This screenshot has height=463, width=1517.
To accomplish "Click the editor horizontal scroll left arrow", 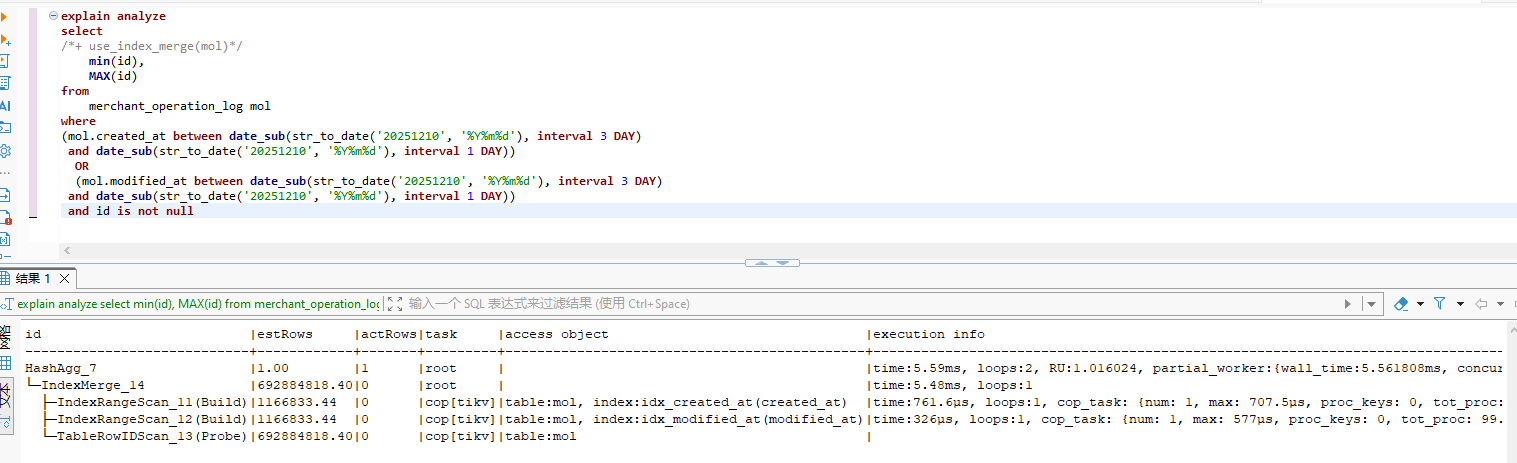I will click(x=66, y=249).
